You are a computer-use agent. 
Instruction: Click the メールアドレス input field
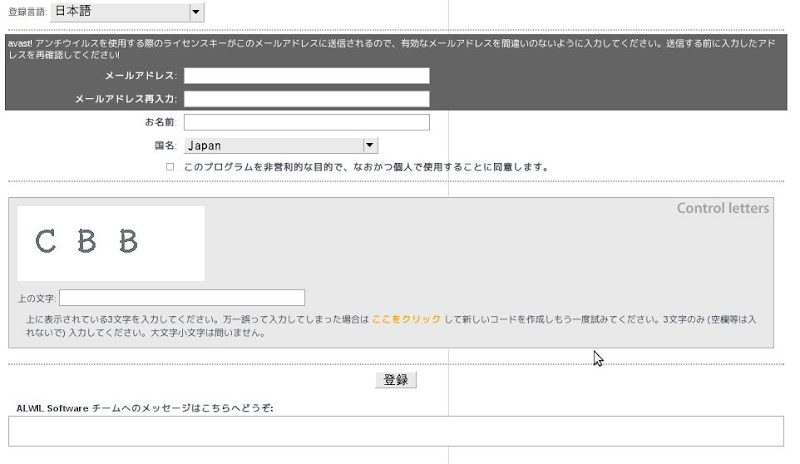pos(307,76)
